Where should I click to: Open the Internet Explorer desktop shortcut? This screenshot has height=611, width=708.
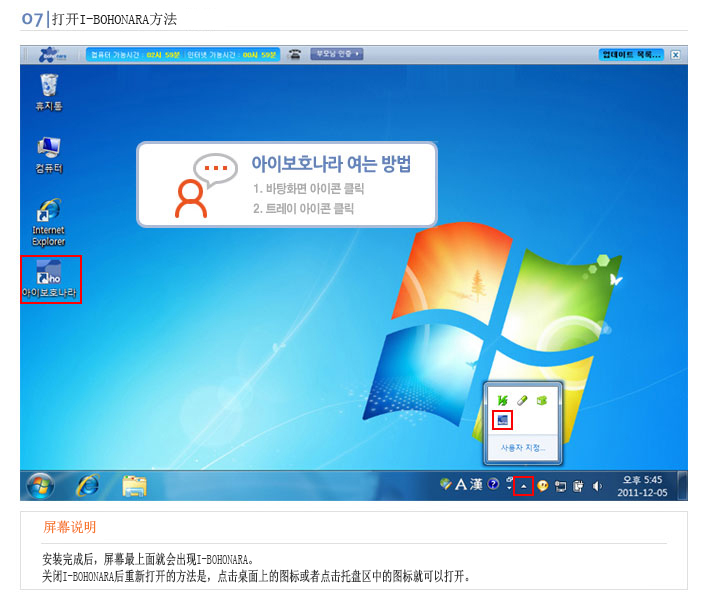(x=49, y=222)
